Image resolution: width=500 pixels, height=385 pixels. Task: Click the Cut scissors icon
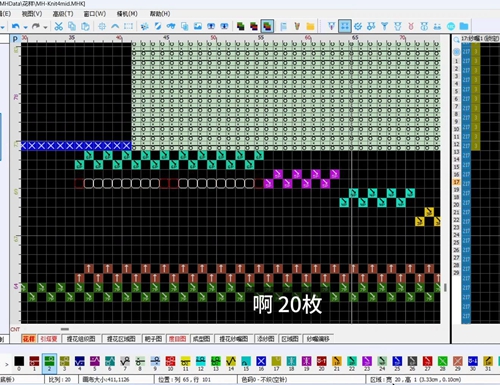tap(59, 26)
